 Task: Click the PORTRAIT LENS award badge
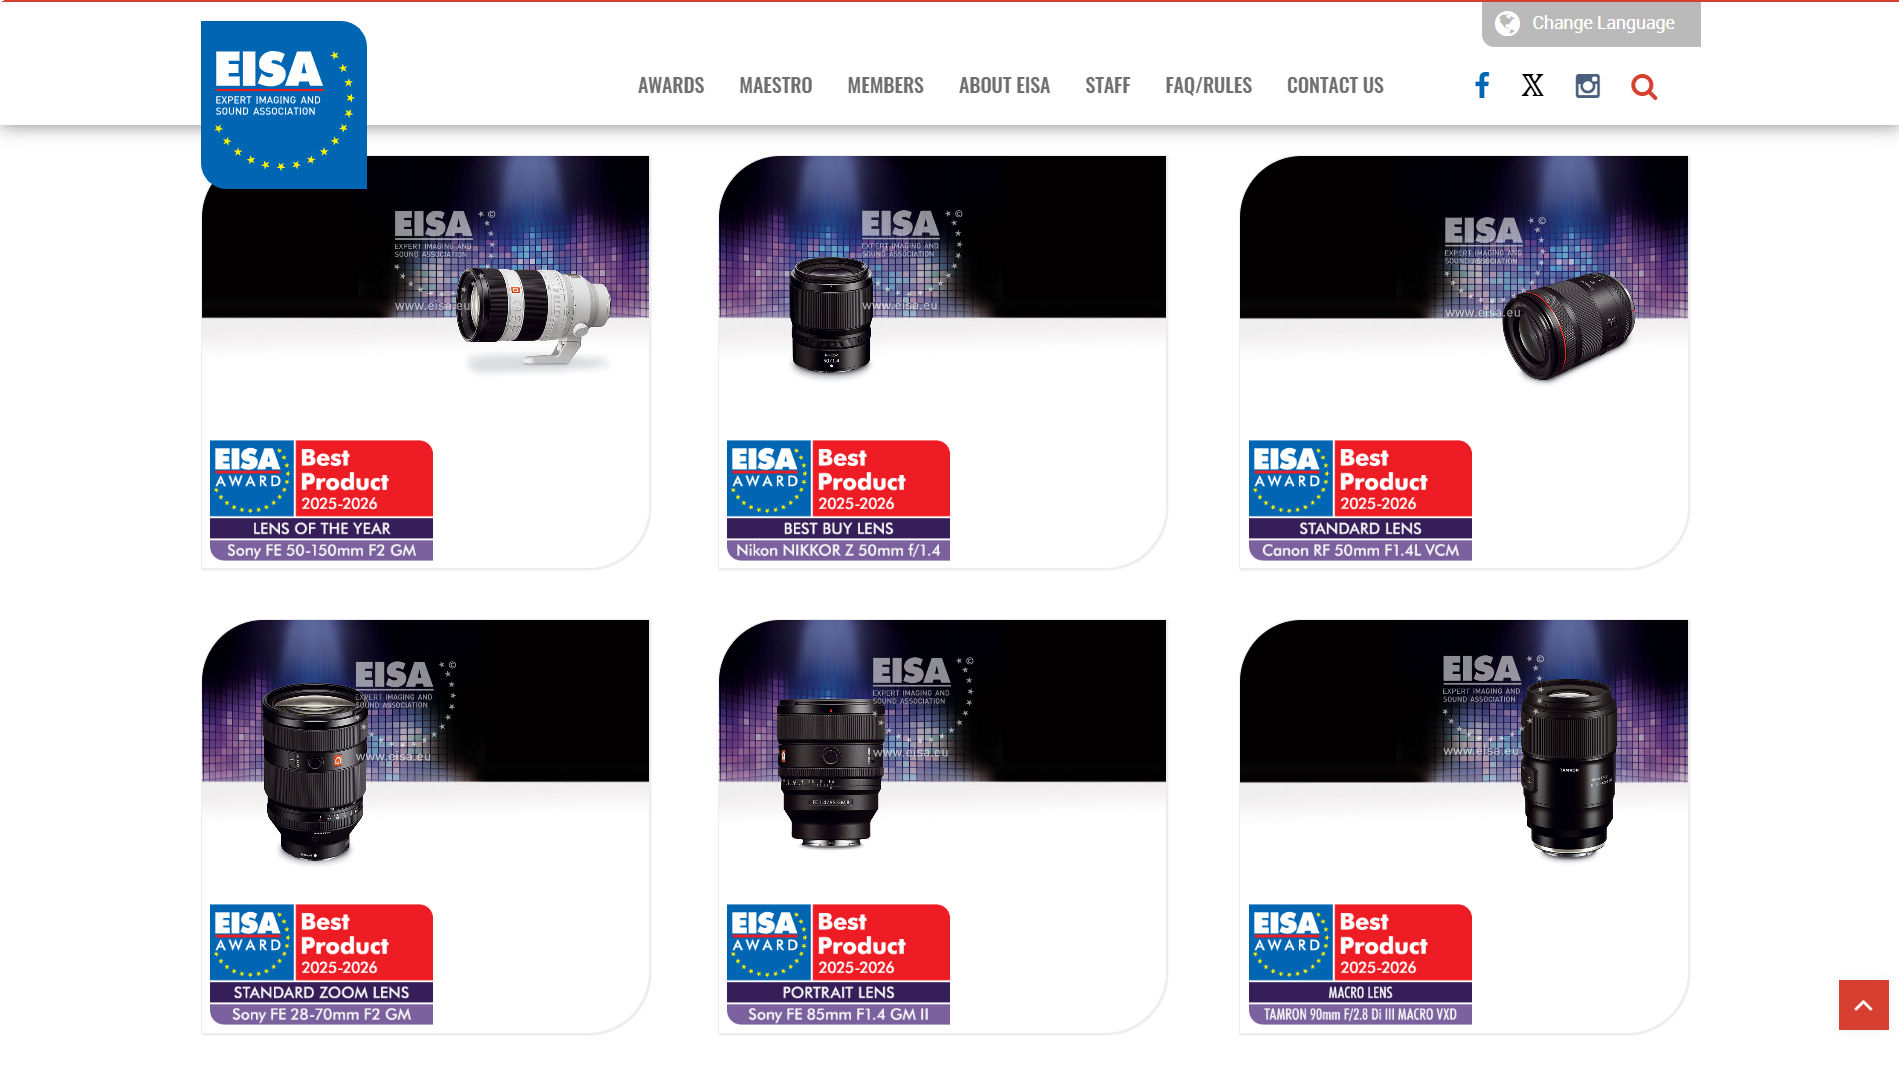click(x=838, y=964)
